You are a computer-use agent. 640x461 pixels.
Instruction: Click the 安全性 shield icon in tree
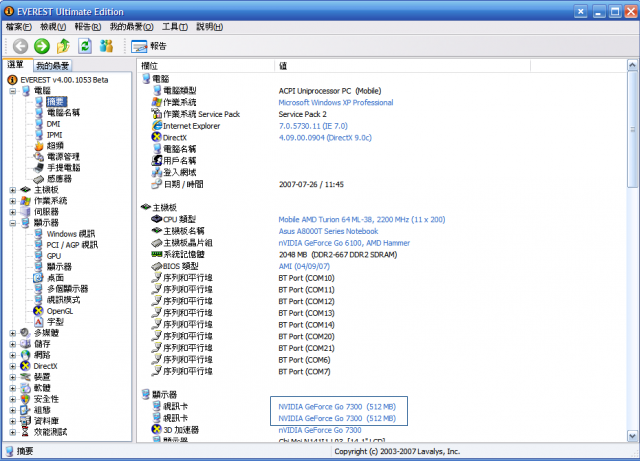point(25,399)
